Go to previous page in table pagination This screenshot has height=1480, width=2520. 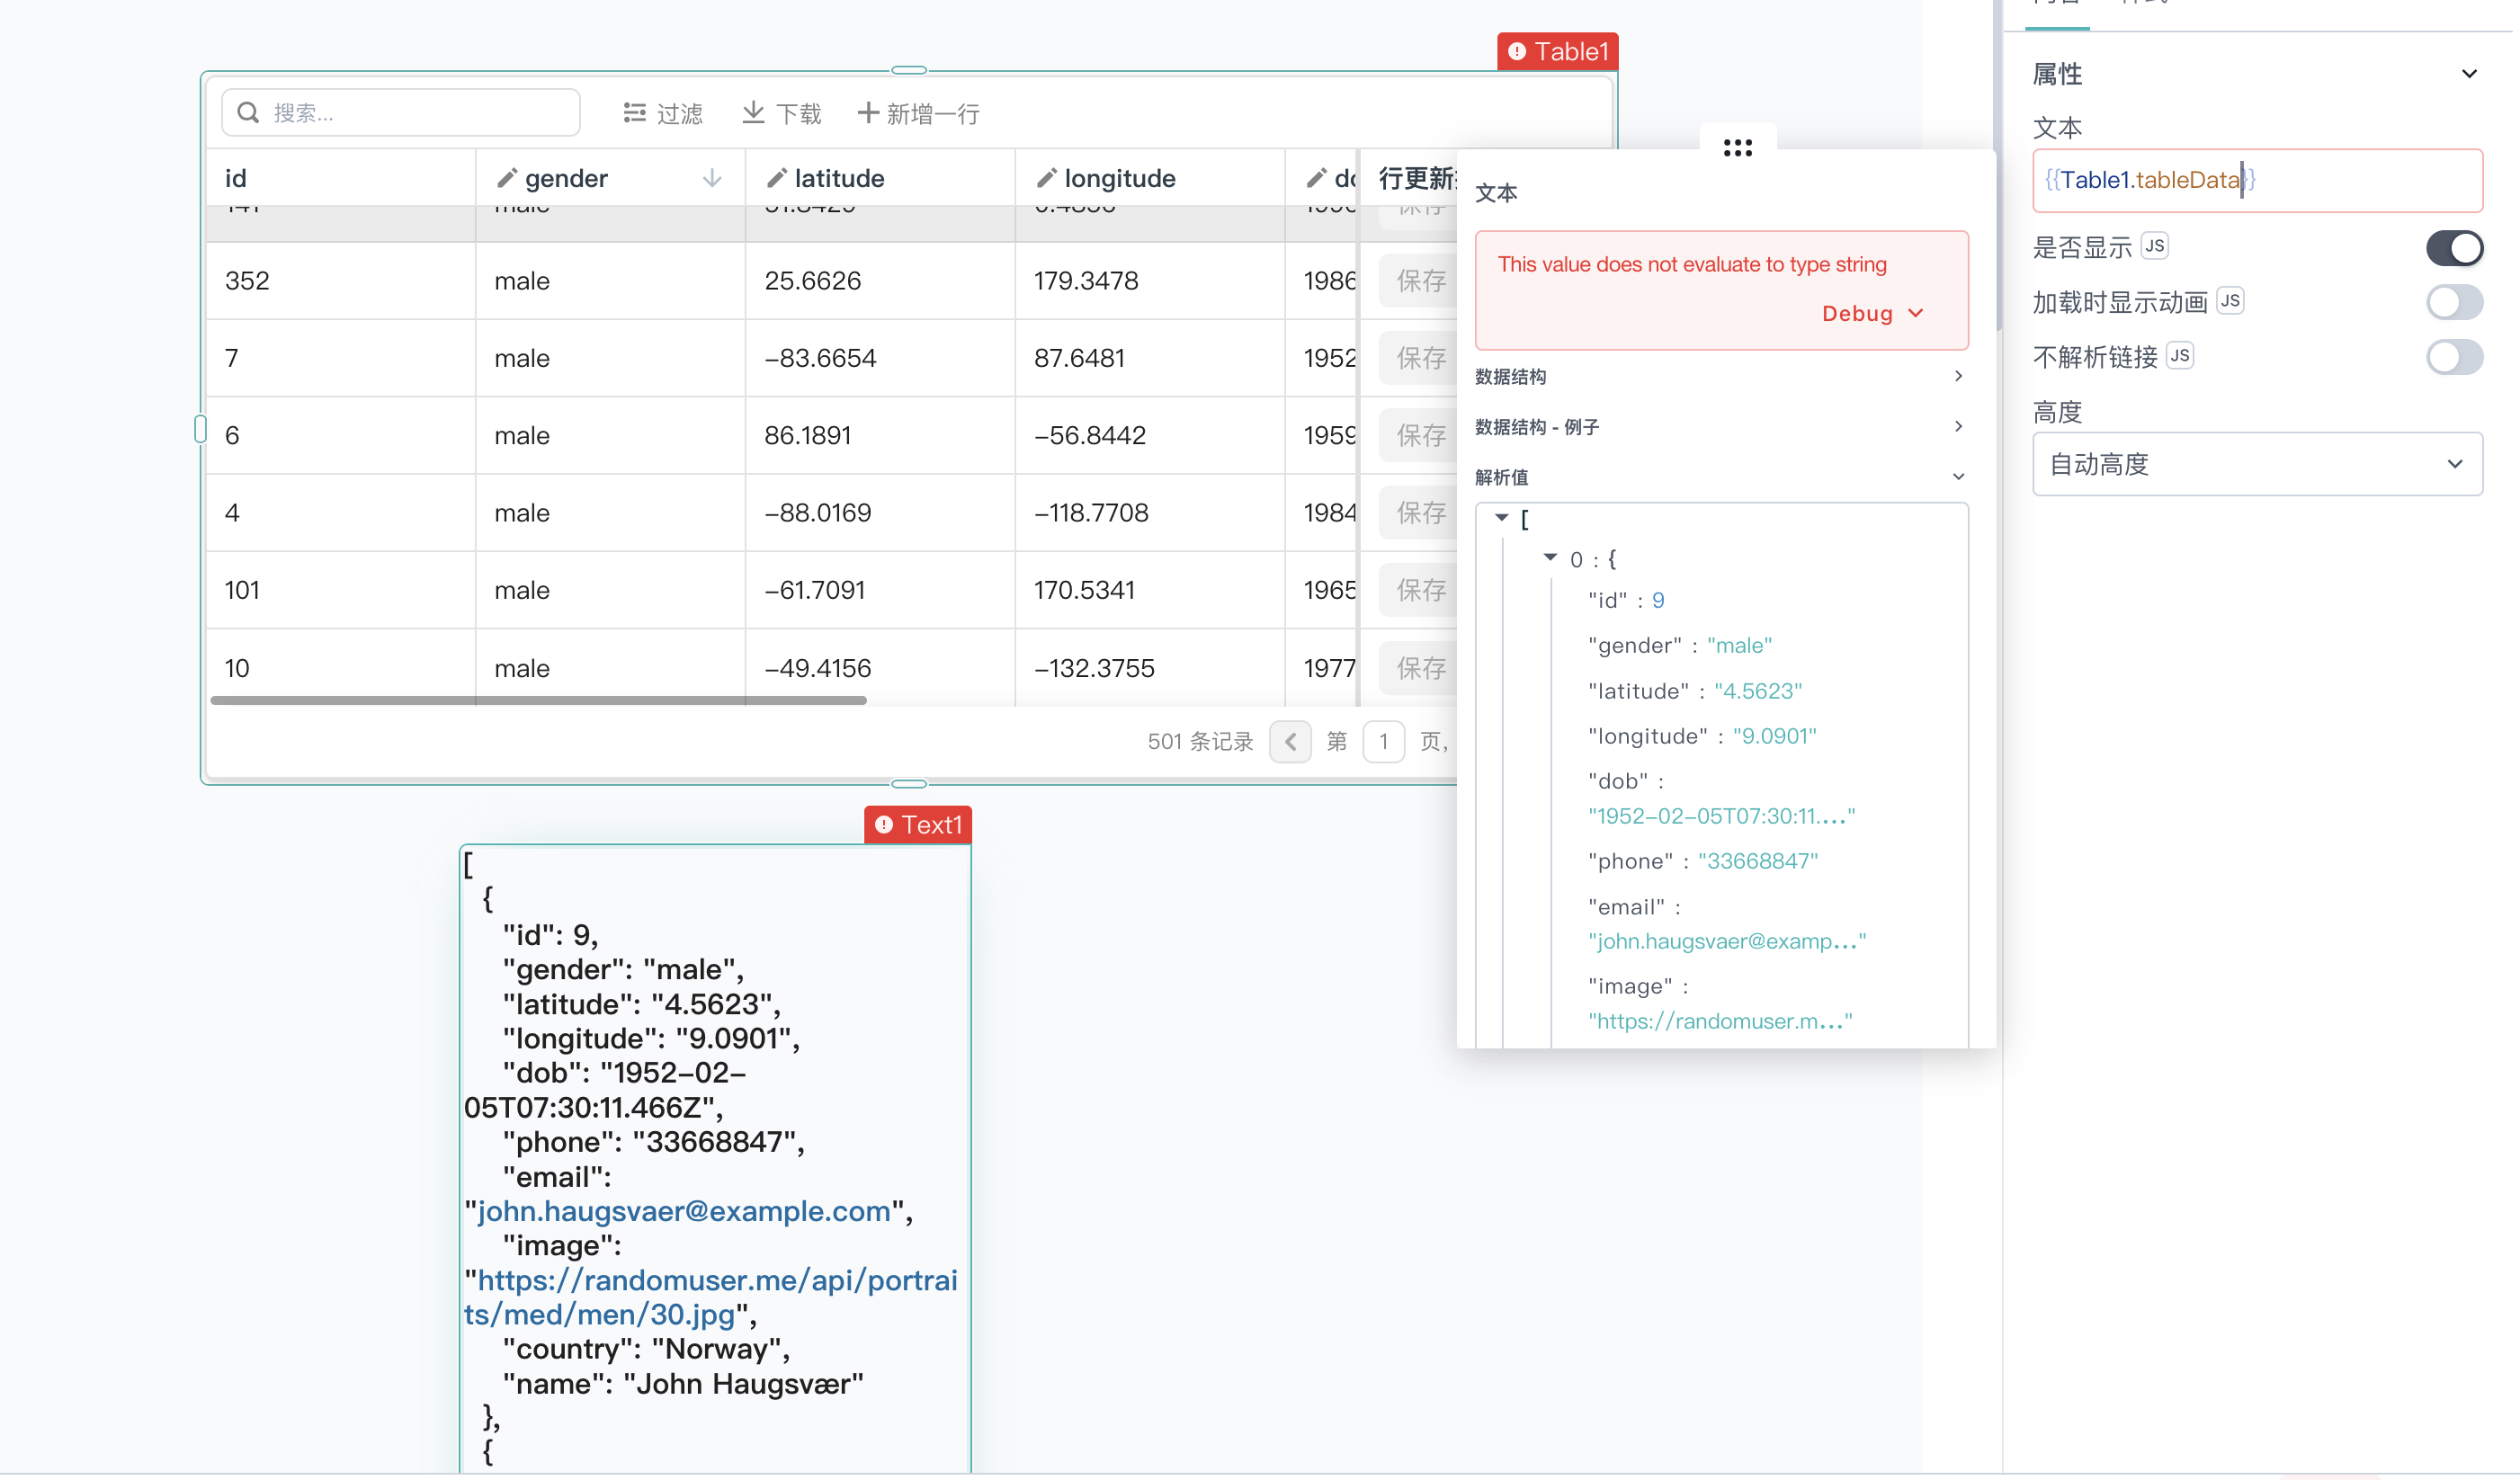click(x=1290, y=741)
